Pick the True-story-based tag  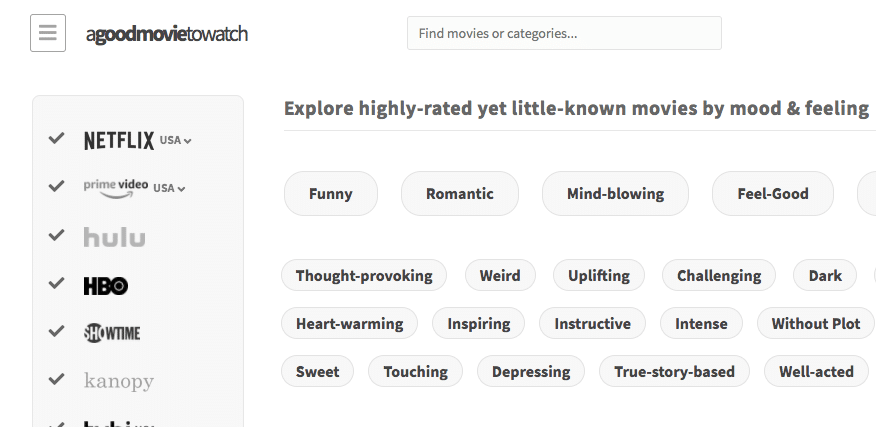point(674,372)
